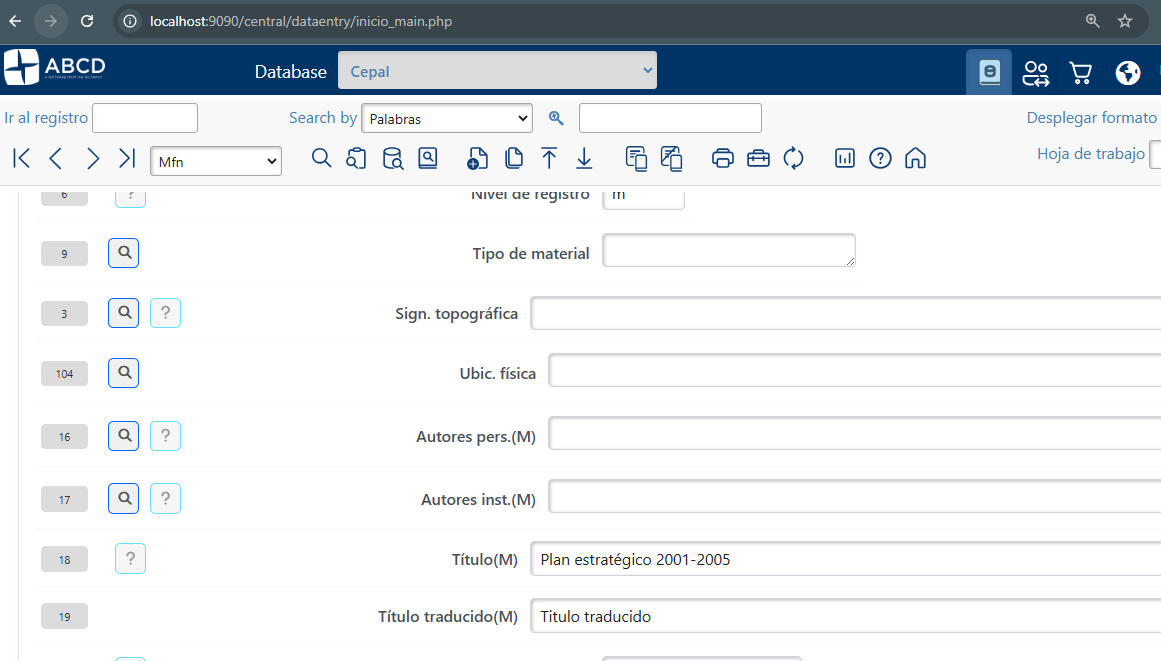This screenshot has width=1161, height=661.
Task: Open the shopping cart acquisitions module
Action: tap(1080, 72)
